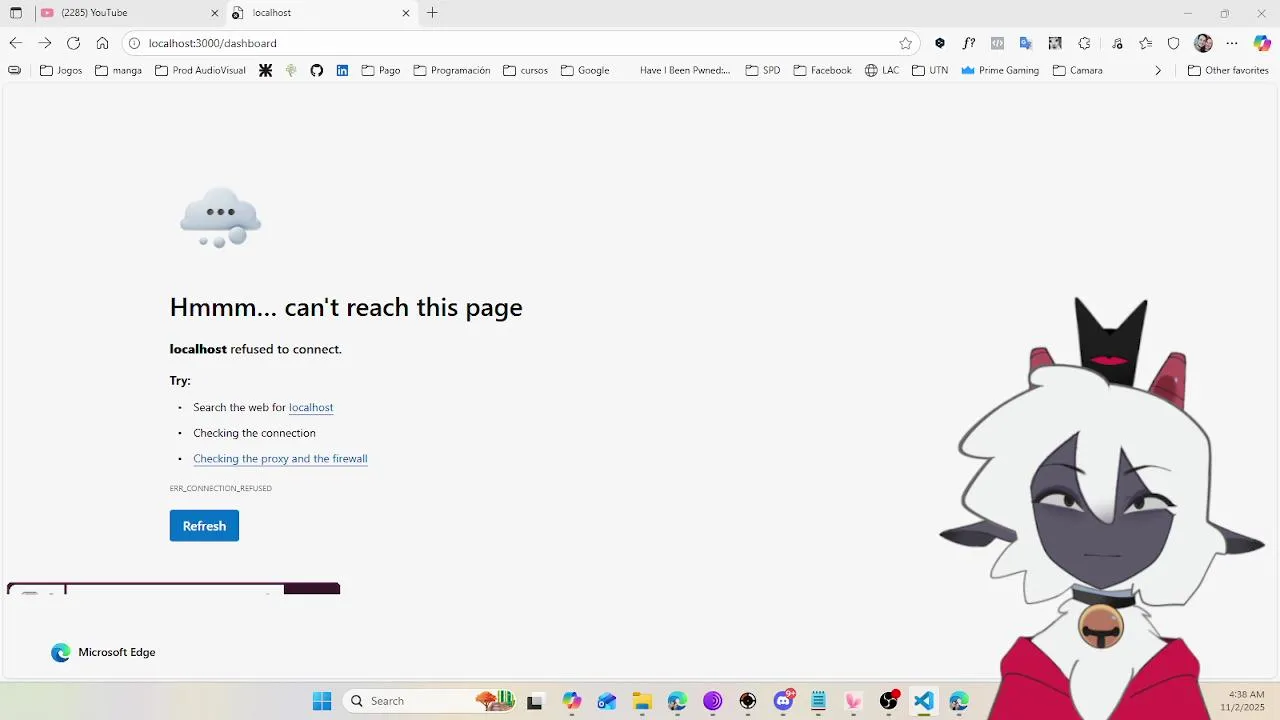Open Discord from the taskbar
1280x720 pixels.
click(x=783, y=701)
